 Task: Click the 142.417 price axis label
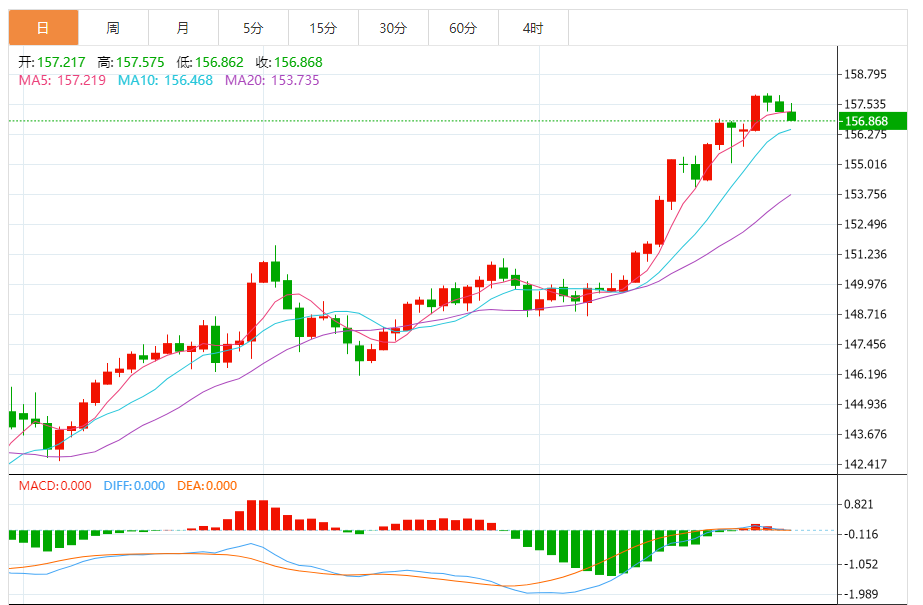pos(865,464)
